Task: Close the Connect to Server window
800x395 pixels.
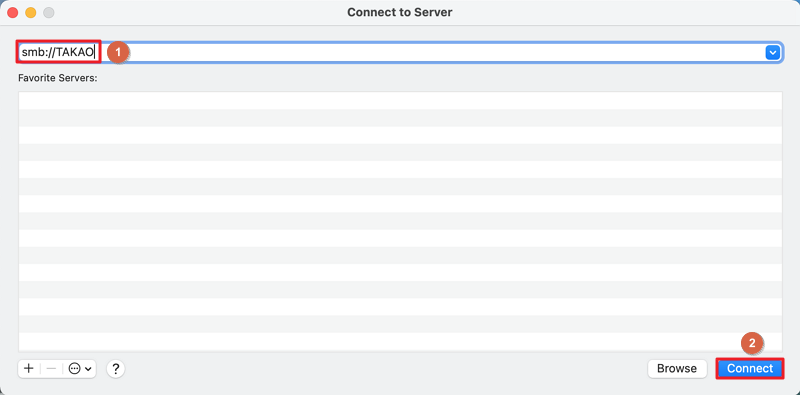Action: [x=12, y=12]
